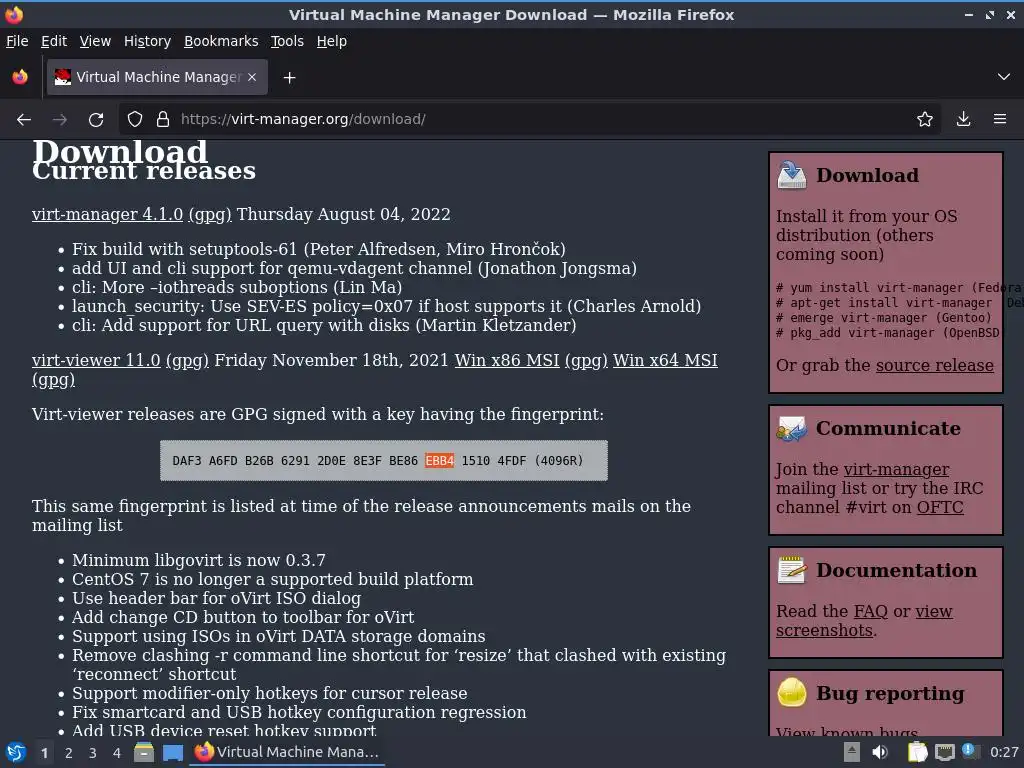
Task: Open gpg signature for virt-manager 4.1.0
Action: pos(210,215)
